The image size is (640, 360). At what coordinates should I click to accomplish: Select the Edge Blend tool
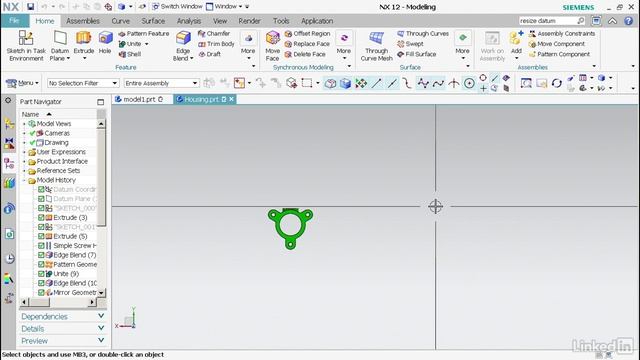click(x=183, y=46)
